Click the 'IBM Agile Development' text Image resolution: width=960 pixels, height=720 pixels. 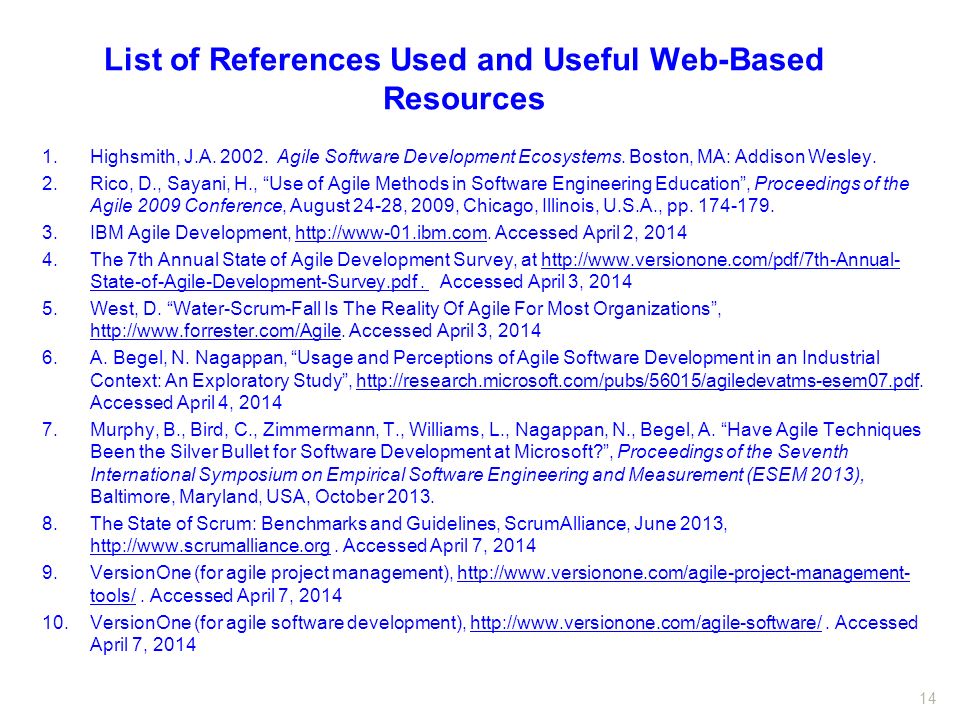tap(189, 233)
